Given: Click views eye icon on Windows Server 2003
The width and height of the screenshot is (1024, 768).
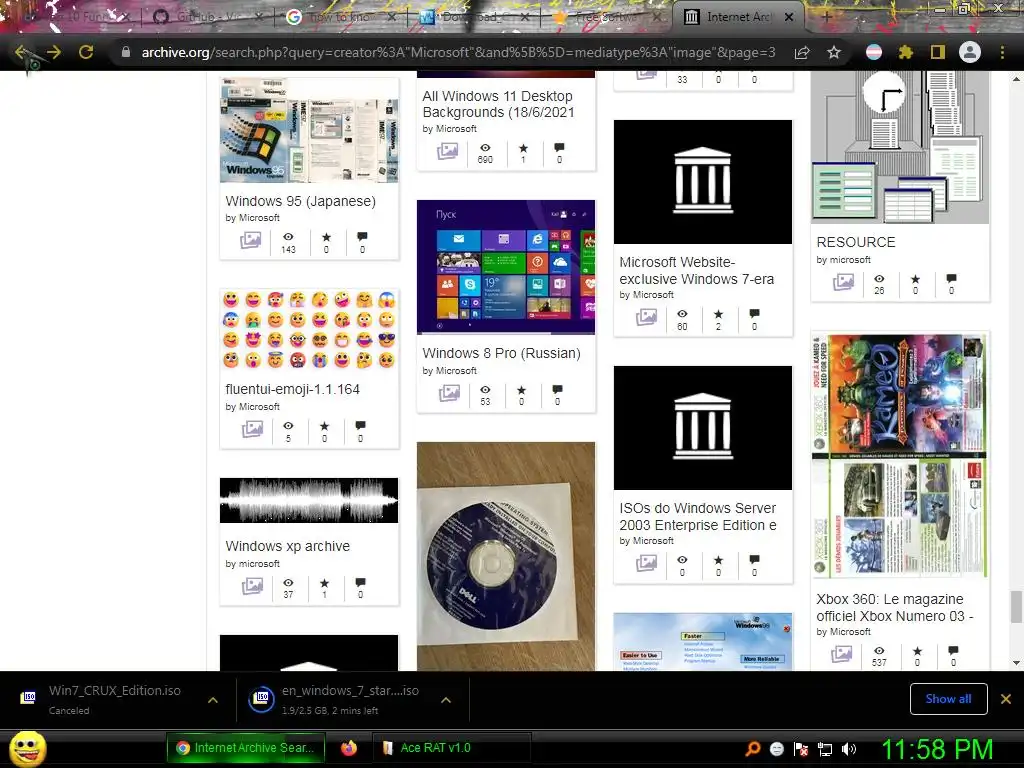Looking at the screenshot, I should [x=682, y=560].
